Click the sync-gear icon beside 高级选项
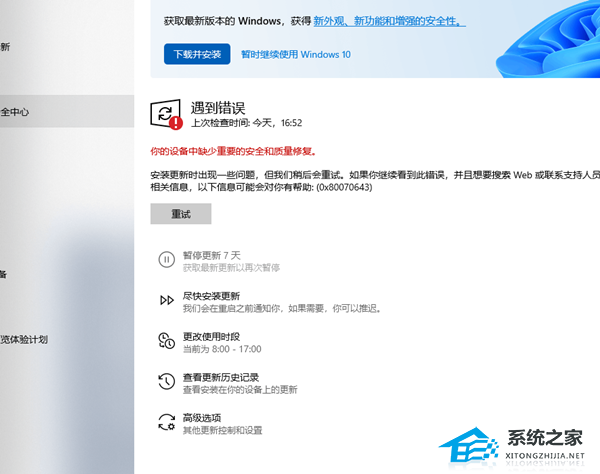 (166, 422)
